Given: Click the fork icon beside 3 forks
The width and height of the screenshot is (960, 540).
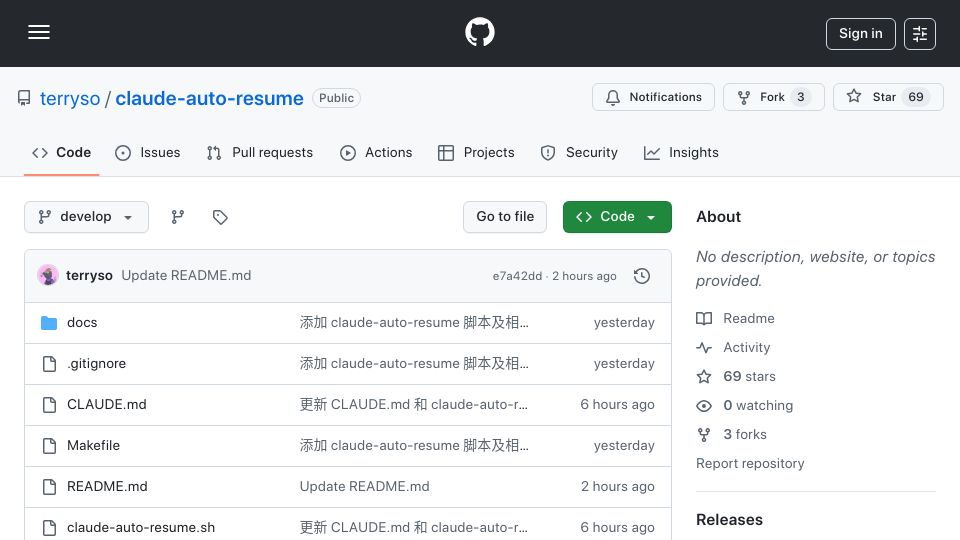Looking at the screenshot, I should point(704,435).
